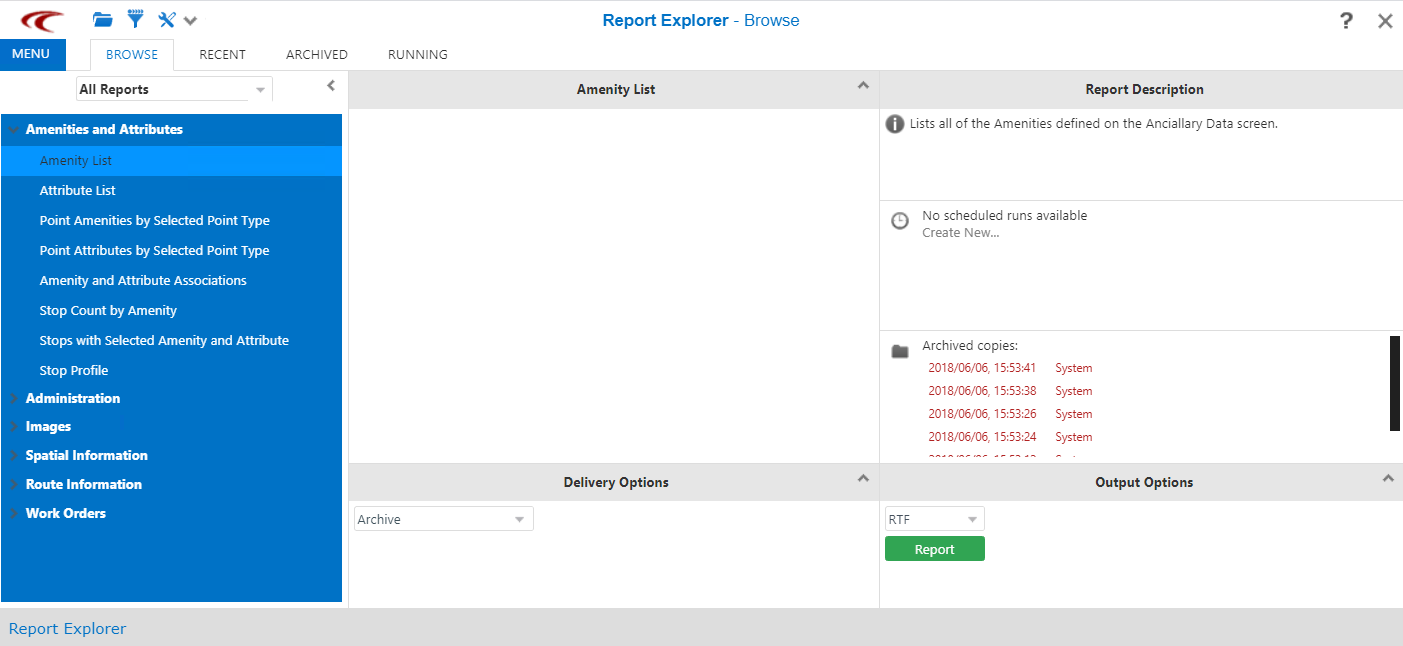
Task: Click the folder icon beside Archived copies
Action: tap(899, 351)
